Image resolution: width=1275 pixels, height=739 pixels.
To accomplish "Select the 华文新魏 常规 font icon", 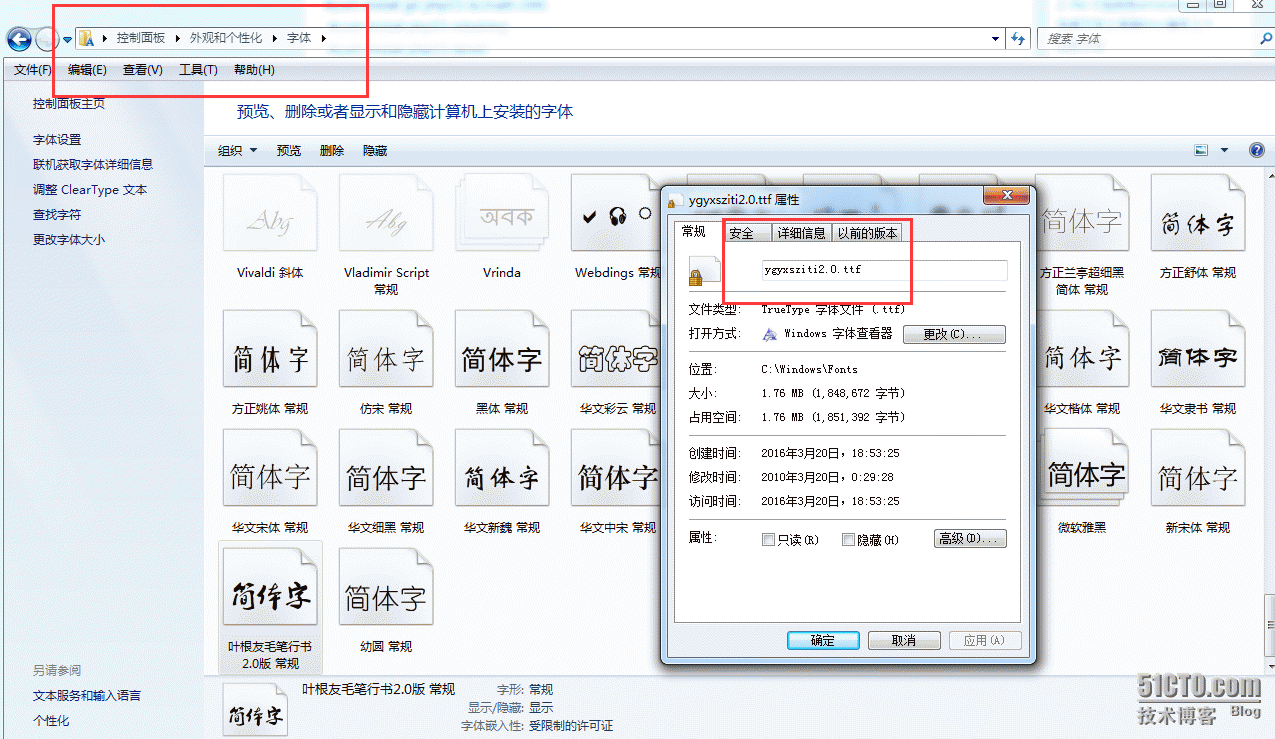I will 502,469.
